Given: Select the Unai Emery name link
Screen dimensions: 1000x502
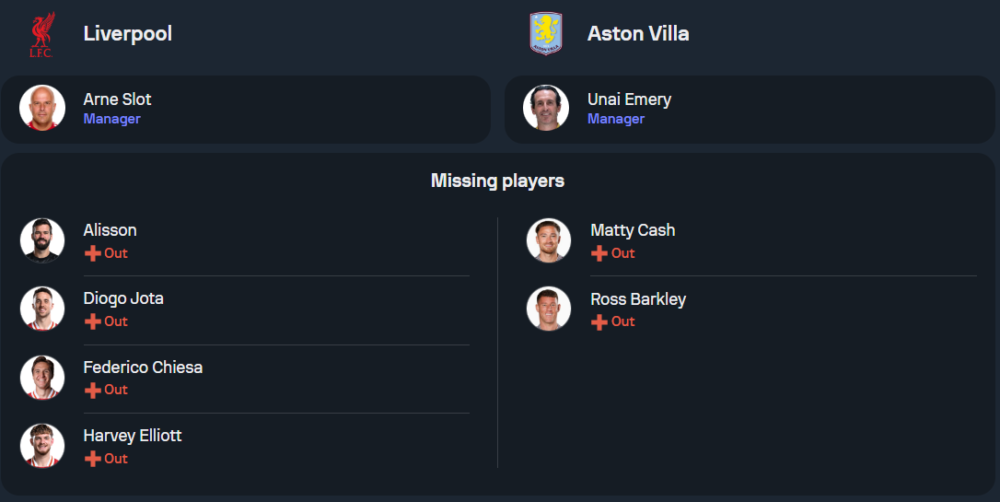Looking at the screenshot, I should click(629, 99).
